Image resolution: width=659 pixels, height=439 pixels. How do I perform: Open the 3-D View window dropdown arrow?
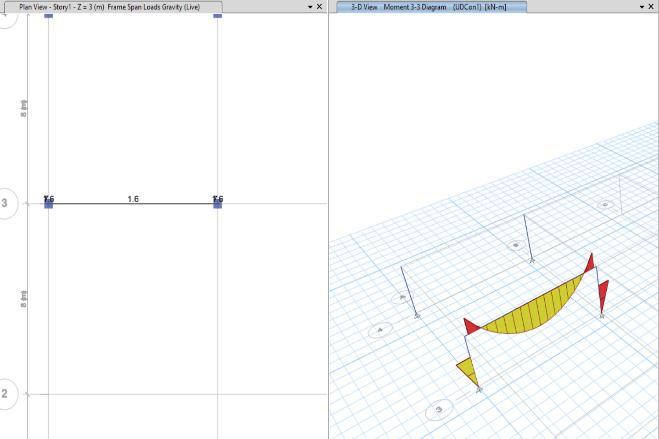click(x=642, y=7)
